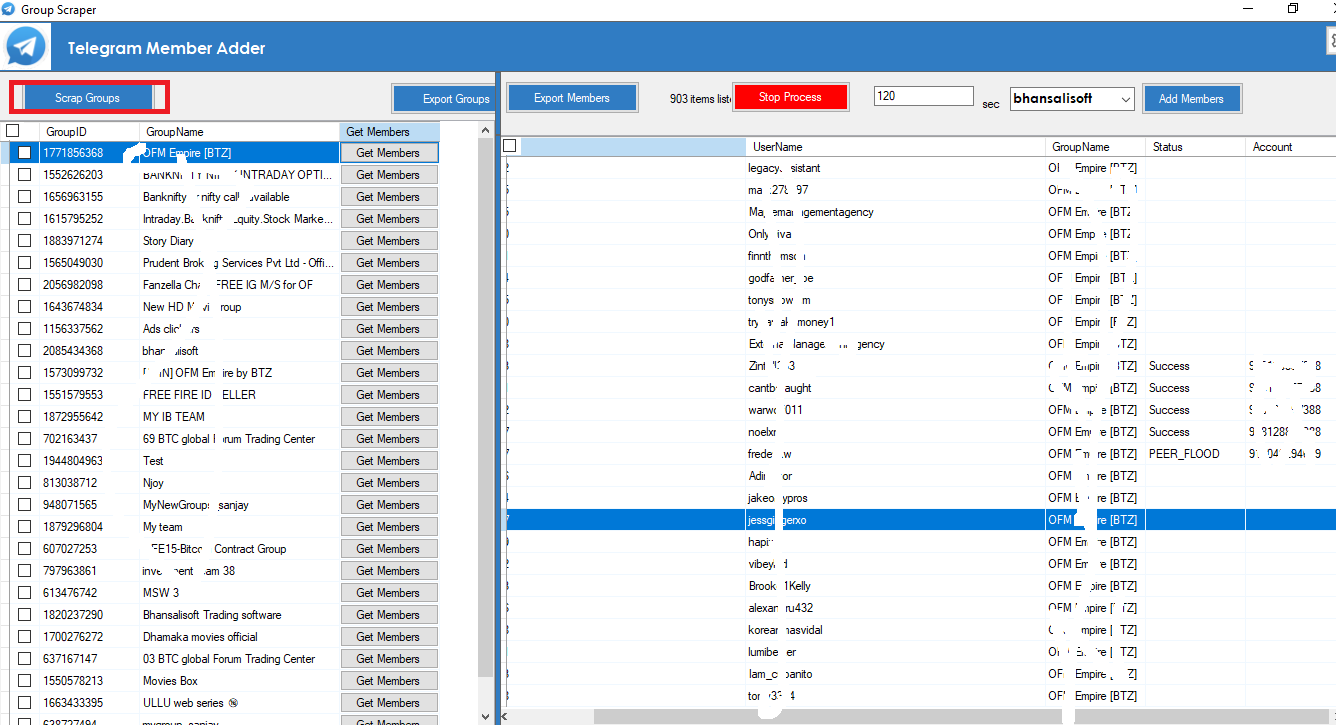1336x725 pixels.
Task: Click the seconds delay field showing 120
Action: pos(923,96)
